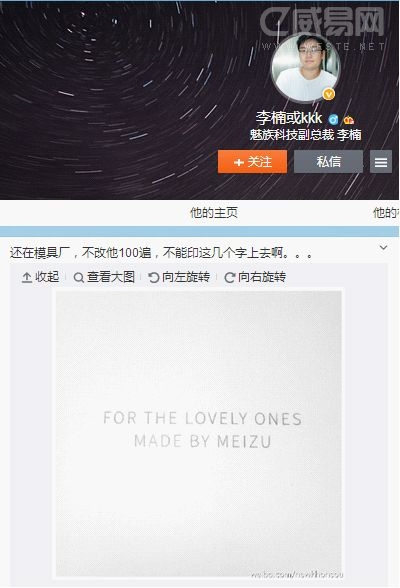Click the upward arrow collapse icon
Viewport: 400px width, 588px height.
pyautogui.click(x=27, y=278)
